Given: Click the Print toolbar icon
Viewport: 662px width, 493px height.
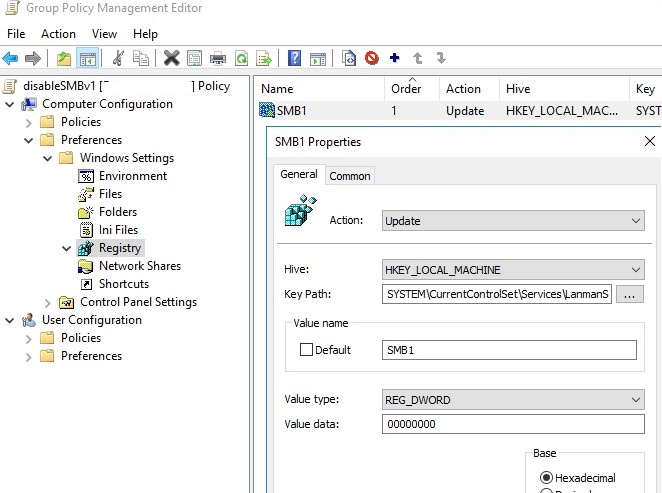Looking at the screenshot, I should click(x=218, y=58).
